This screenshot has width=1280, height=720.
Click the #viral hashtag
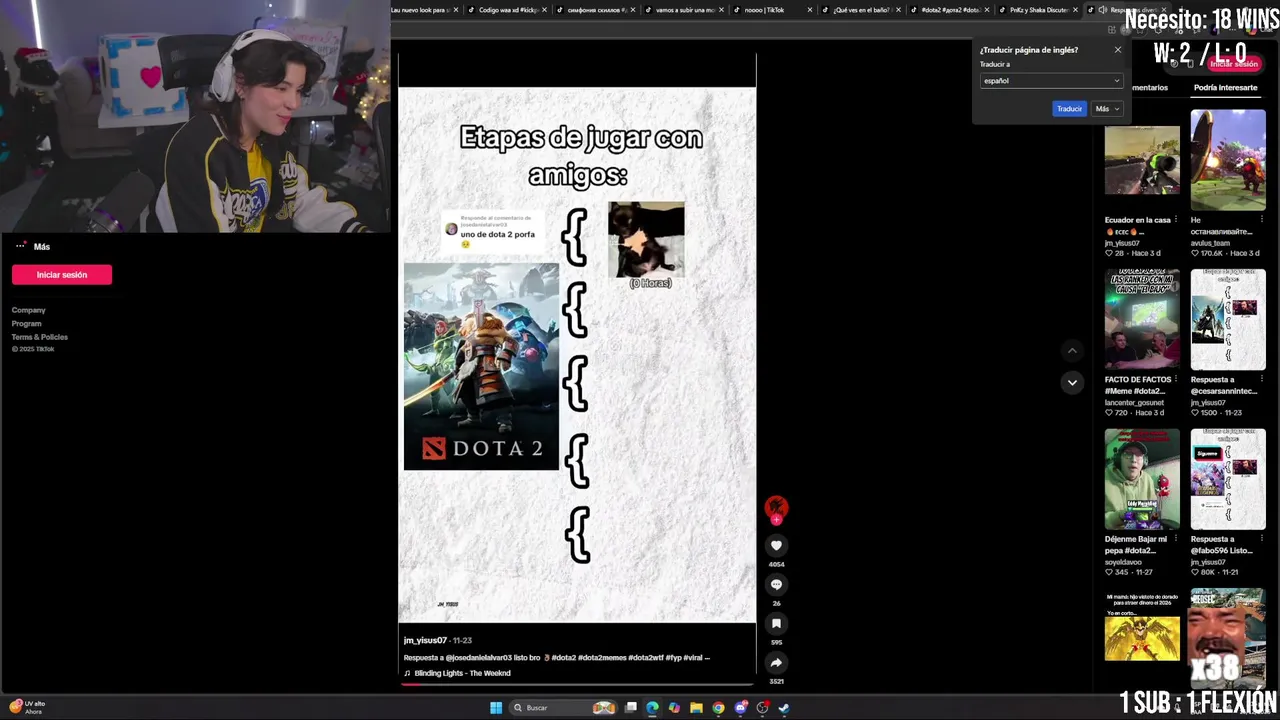692,658
